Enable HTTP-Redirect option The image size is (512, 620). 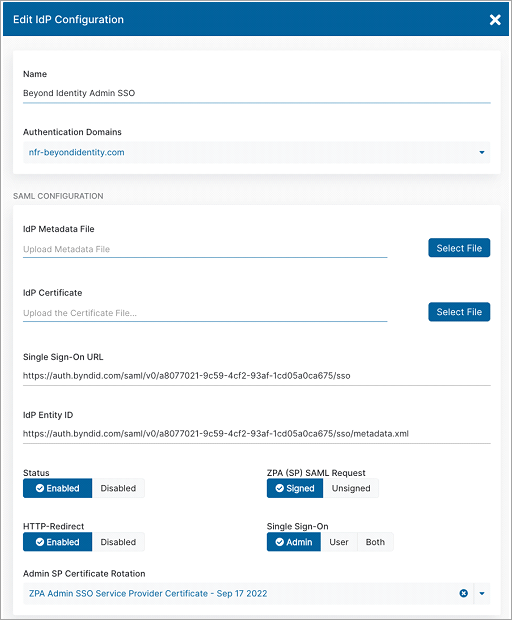(x=57, y=542)
